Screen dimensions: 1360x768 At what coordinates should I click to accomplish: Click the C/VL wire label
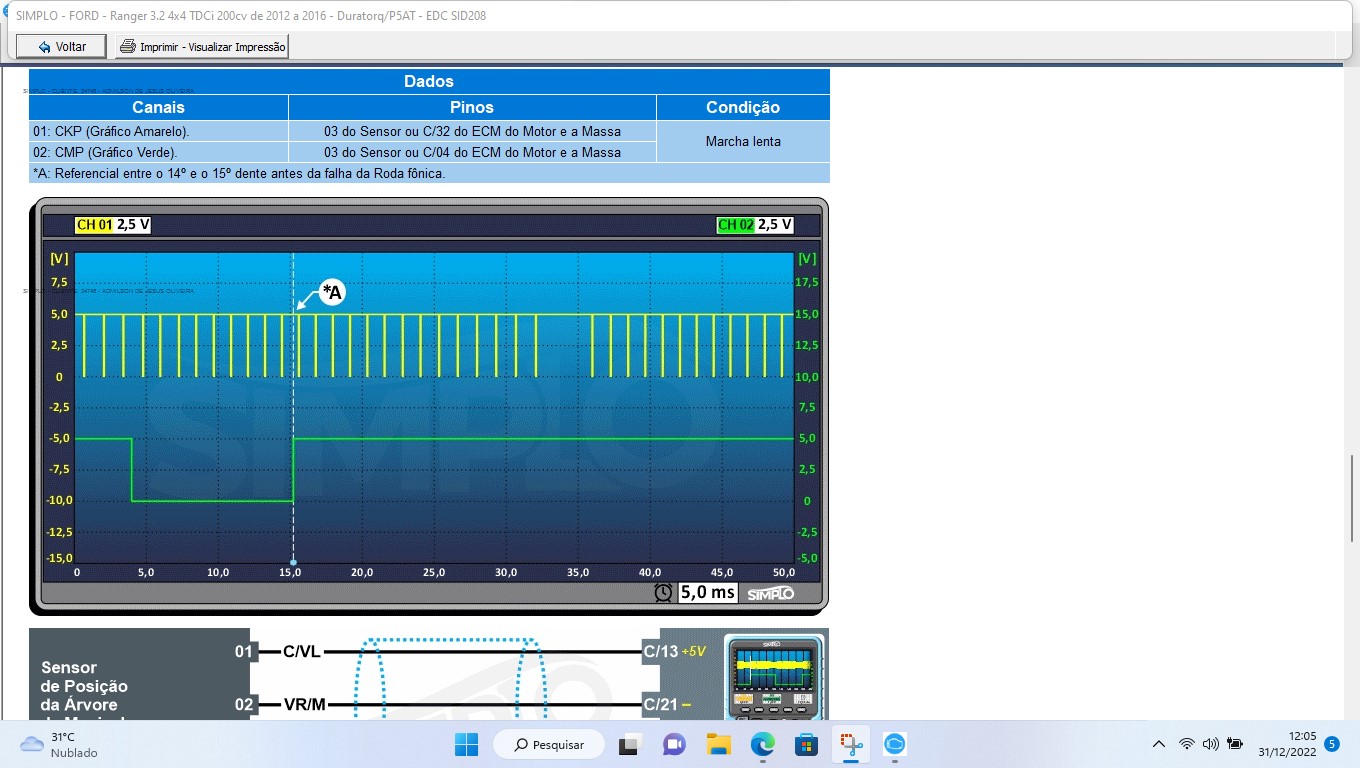[x=302, y=652]
